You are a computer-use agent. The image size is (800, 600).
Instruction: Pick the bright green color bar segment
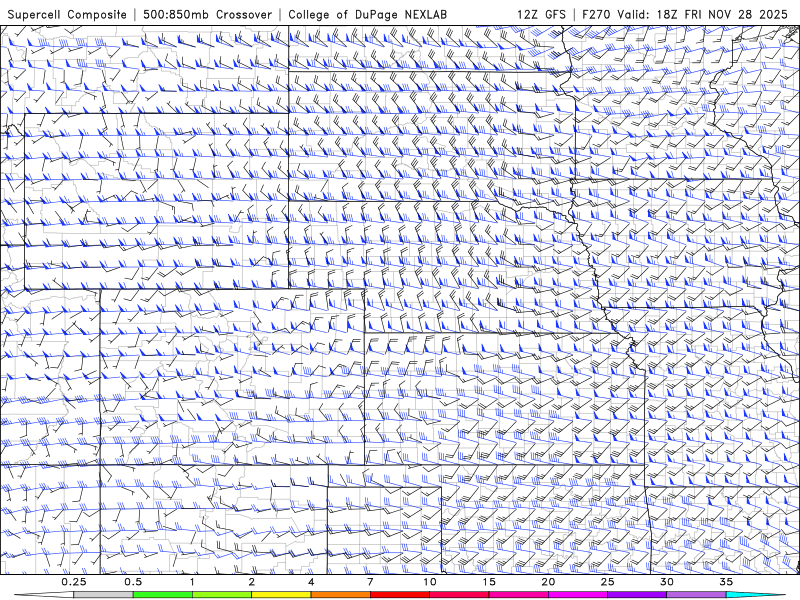(x=163, y=595)
